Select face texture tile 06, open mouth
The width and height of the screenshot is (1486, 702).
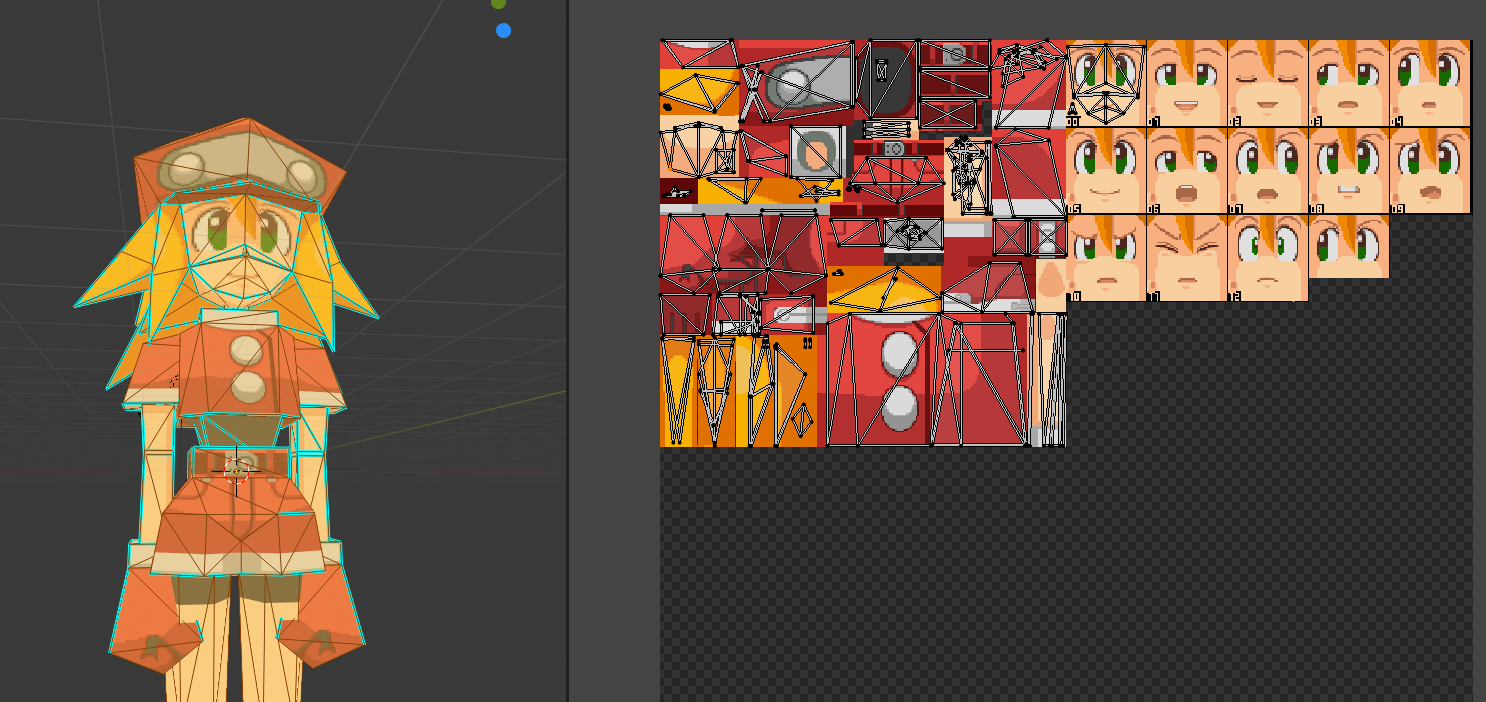[x=1187, y=171]
